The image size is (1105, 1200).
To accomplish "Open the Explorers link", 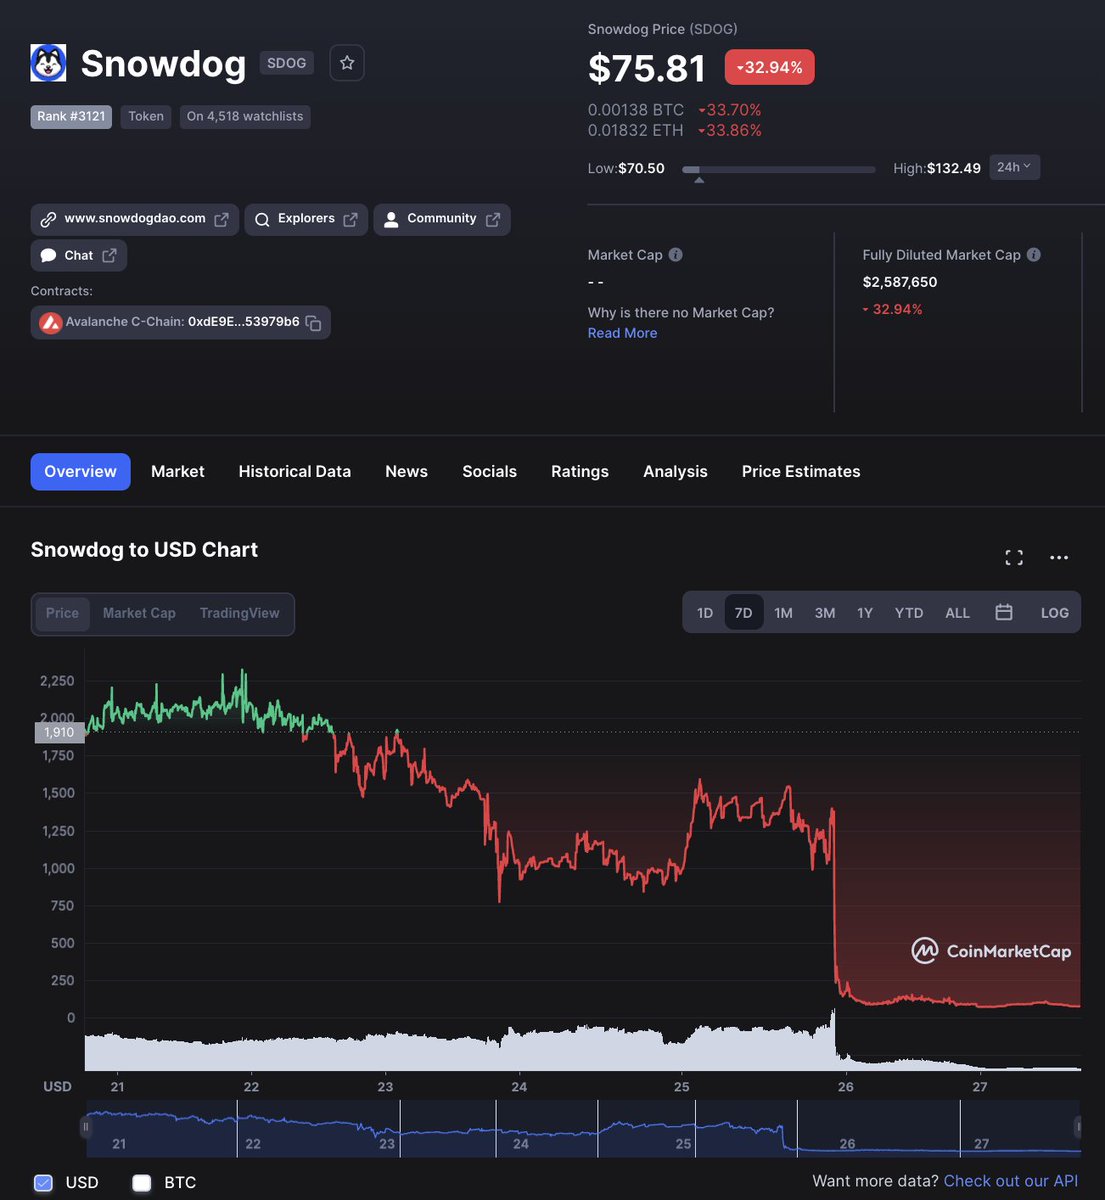I will coord(306,219).
